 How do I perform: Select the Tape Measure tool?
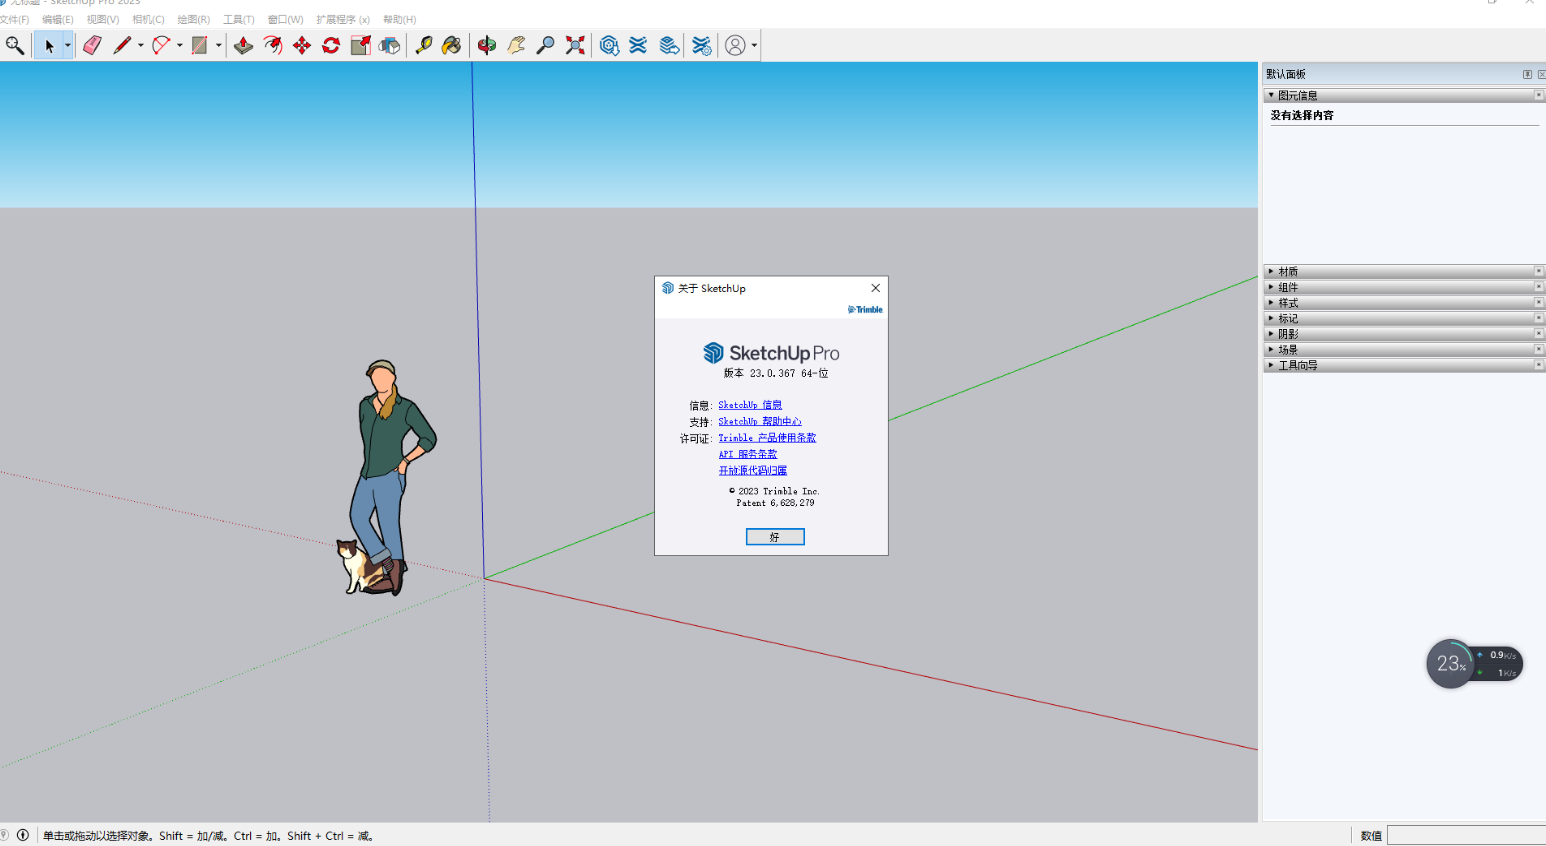pyautogui.click(x=424, y=45)
